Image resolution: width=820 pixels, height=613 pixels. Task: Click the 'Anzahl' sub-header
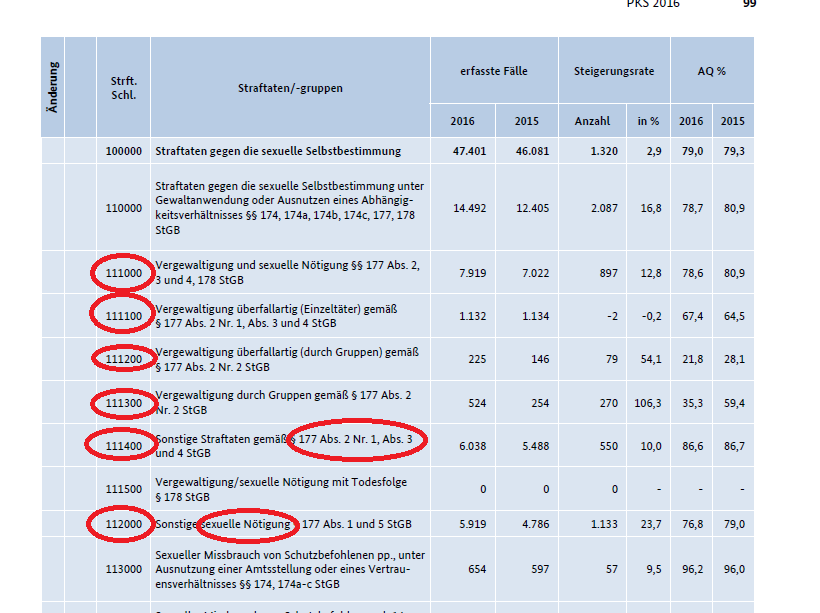(x=592, y=121)
